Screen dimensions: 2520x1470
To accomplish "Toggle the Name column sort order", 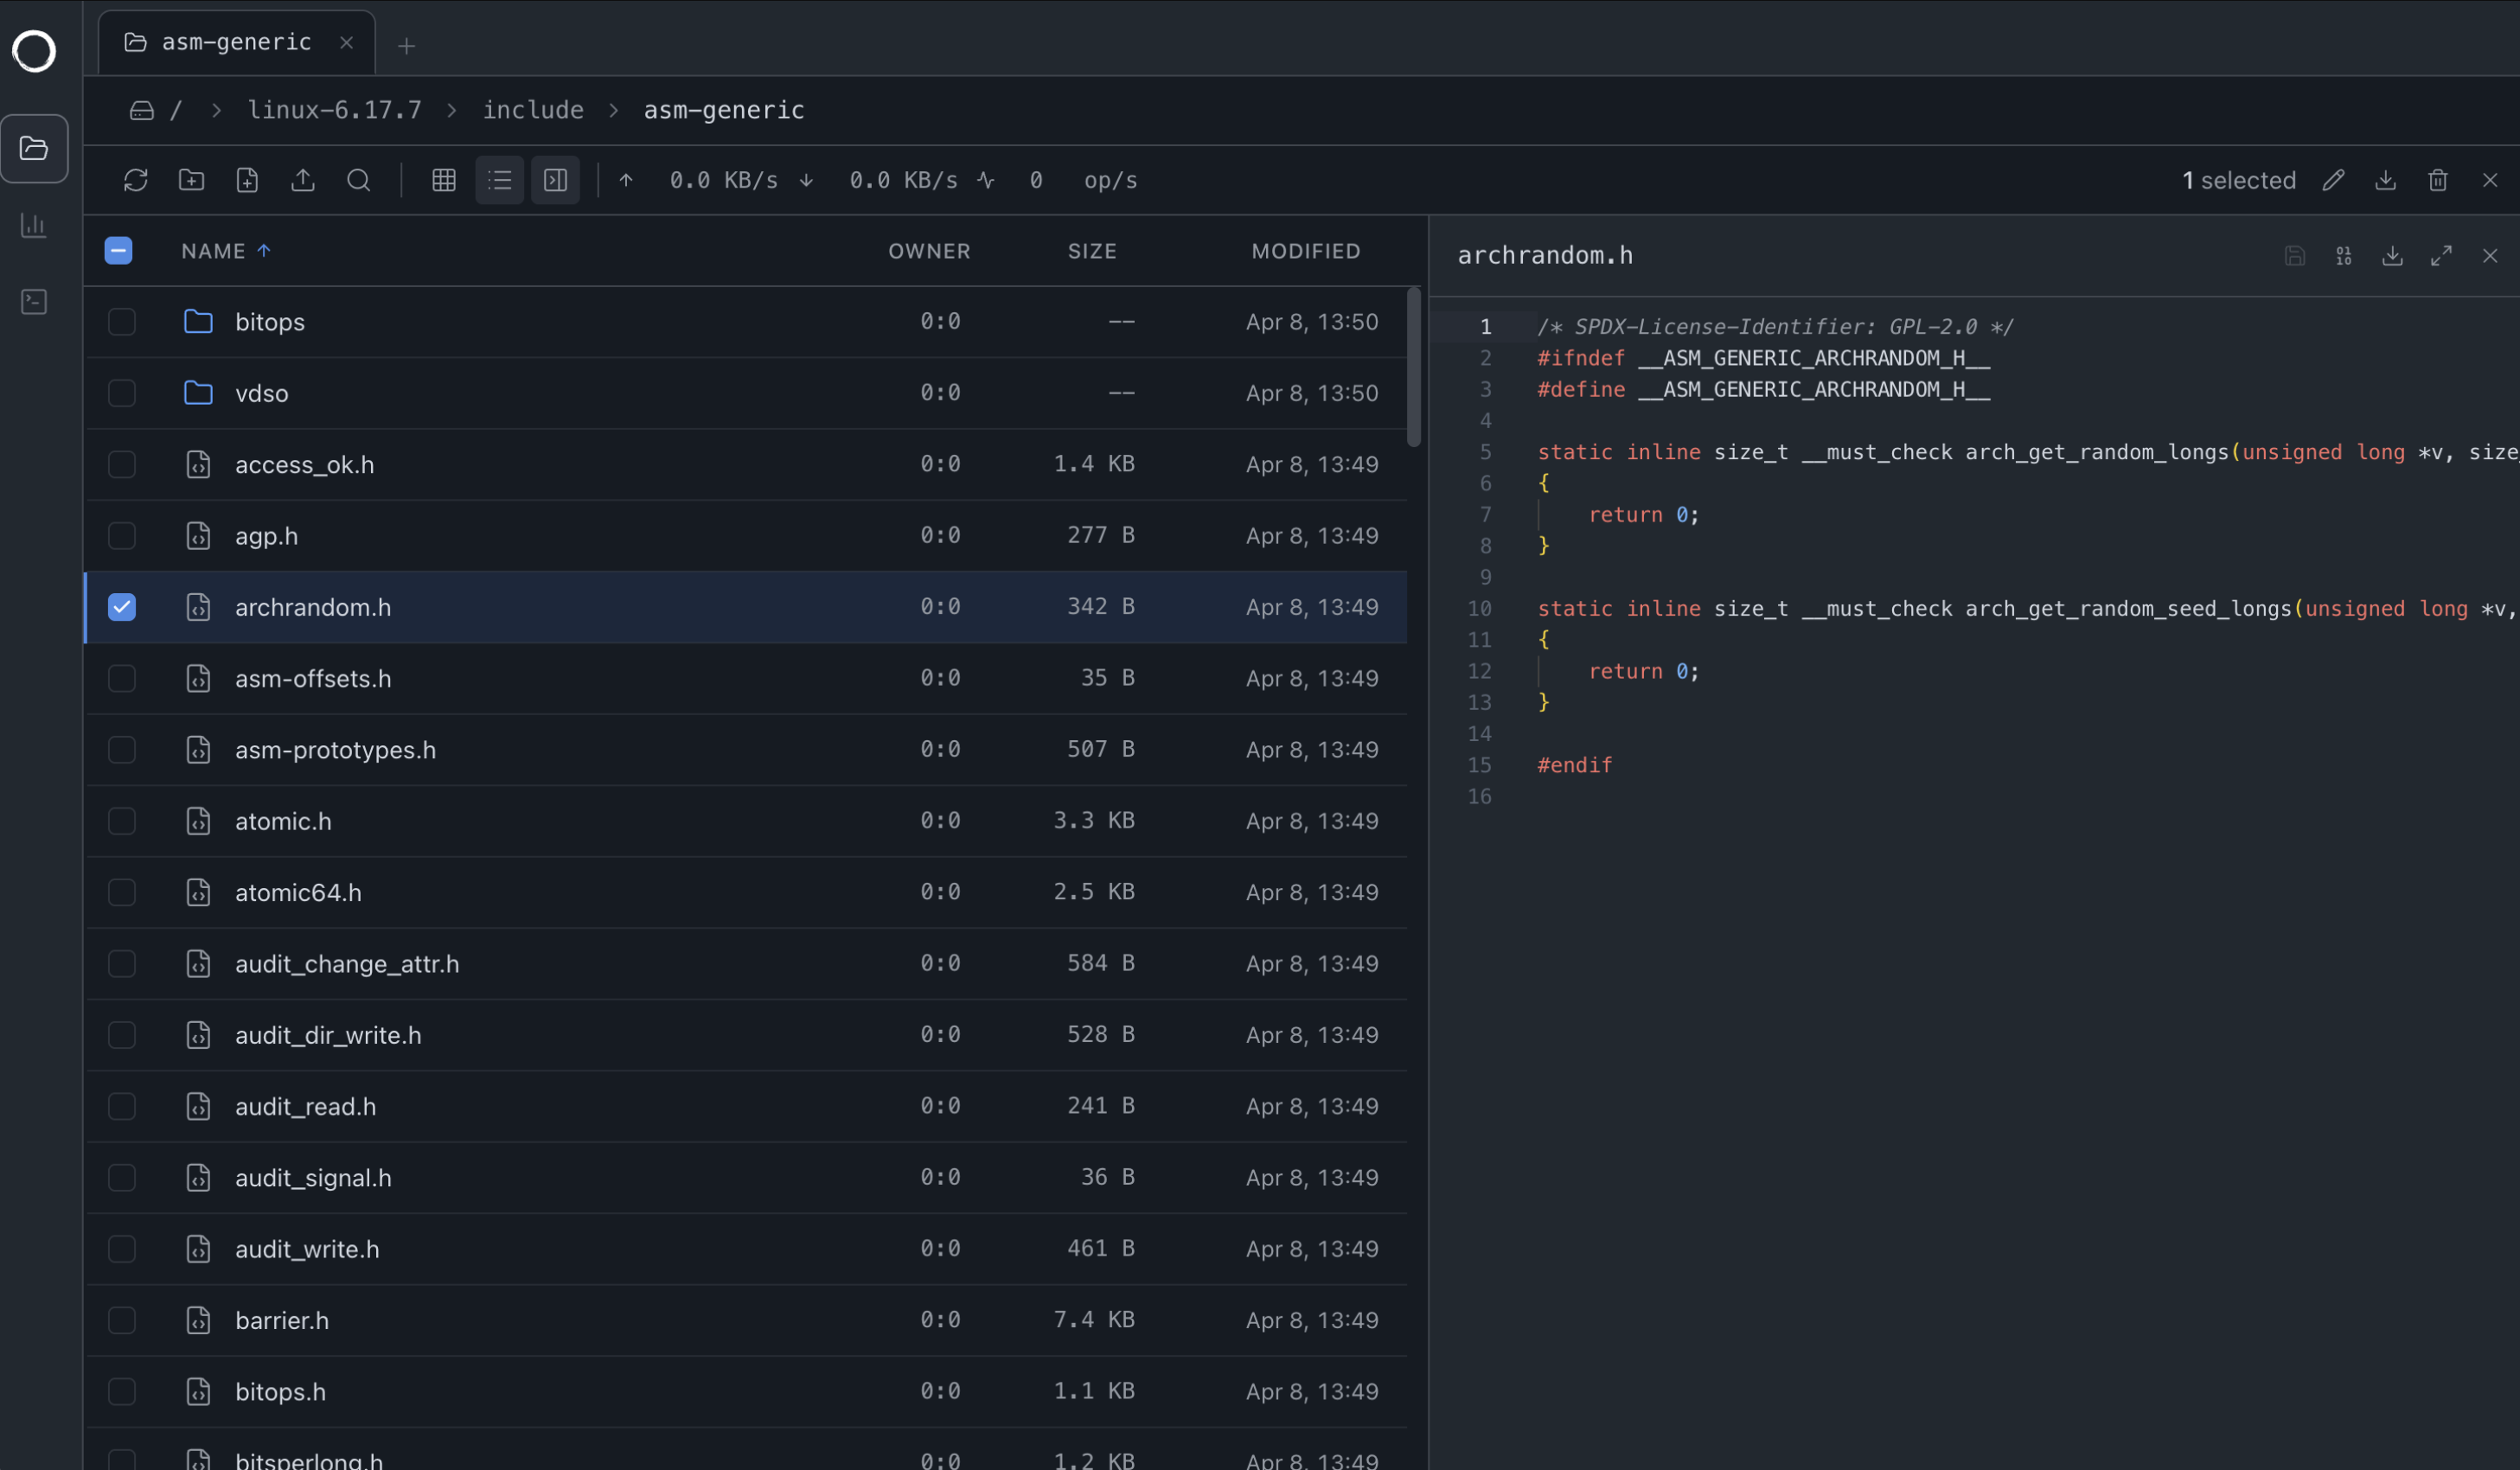I will (x=224, y=250).
